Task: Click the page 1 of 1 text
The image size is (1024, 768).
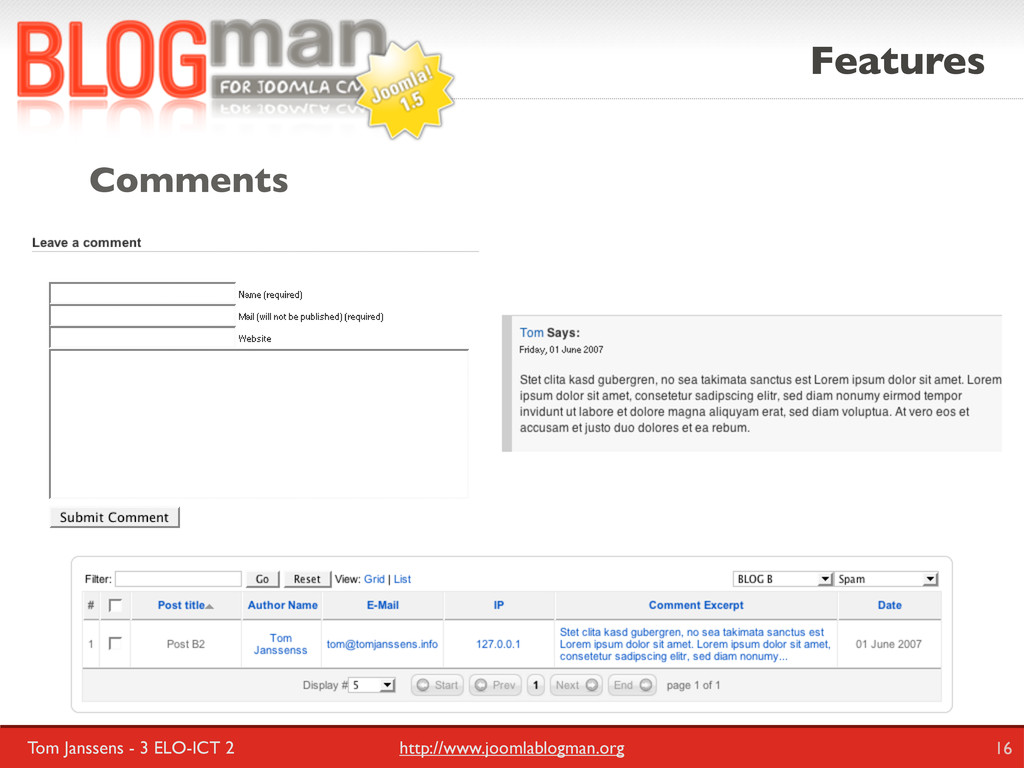Action: point(694,685)
